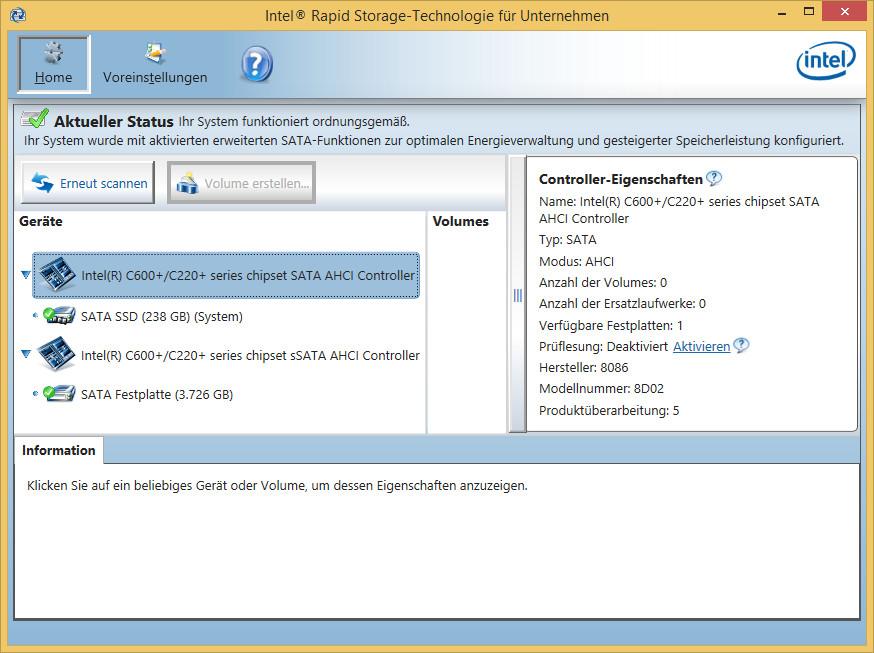Screen dimensions: 874x653
Task: Open Voreinstellungen preferences
Action: [155, 64]
